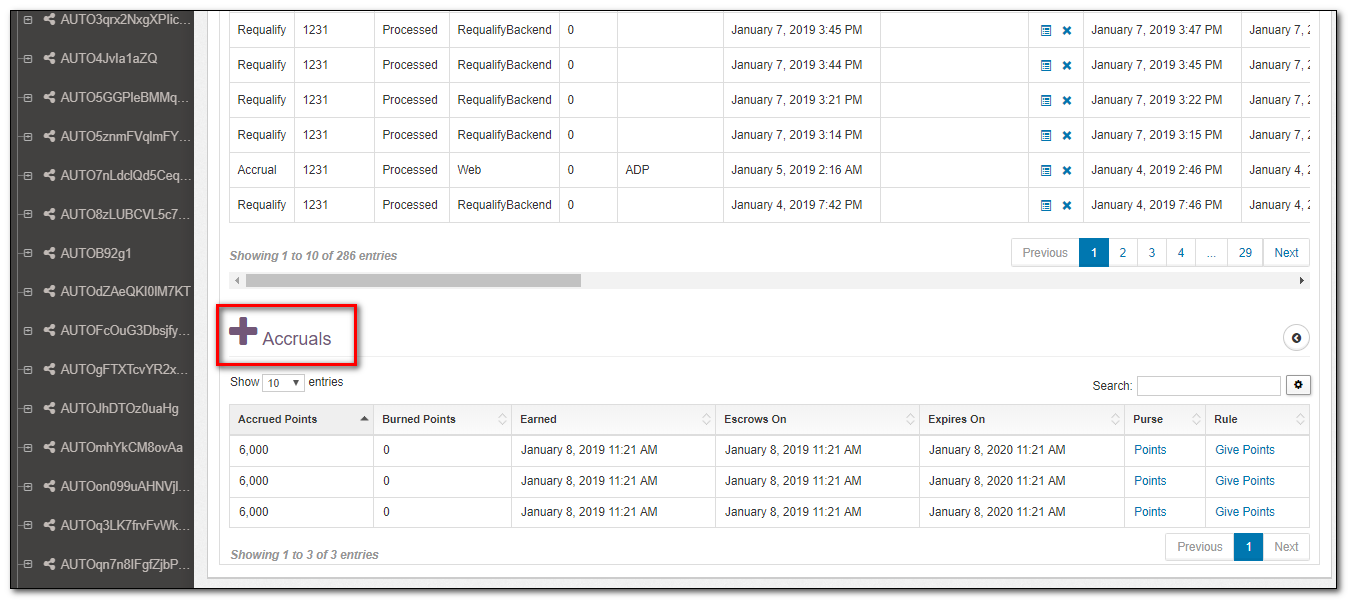Click the horizontal scrollbar thumb under the transactions table
This screenshot has width=1348, height=600.
413,281
